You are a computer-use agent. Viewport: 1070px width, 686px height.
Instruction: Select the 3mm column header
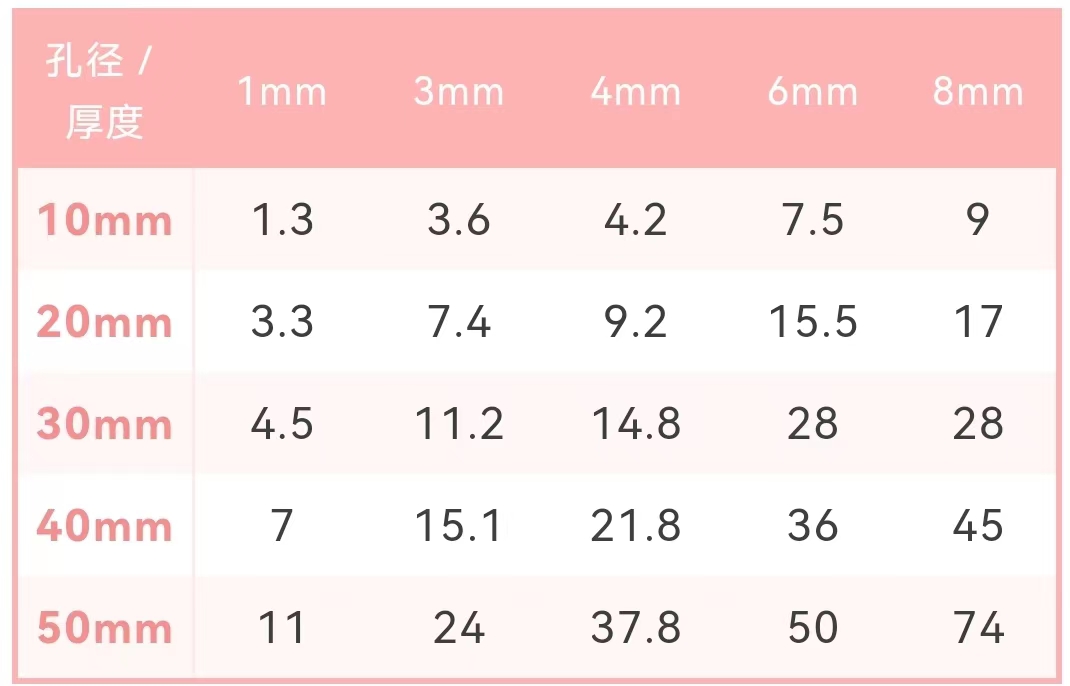pos(459,91)
